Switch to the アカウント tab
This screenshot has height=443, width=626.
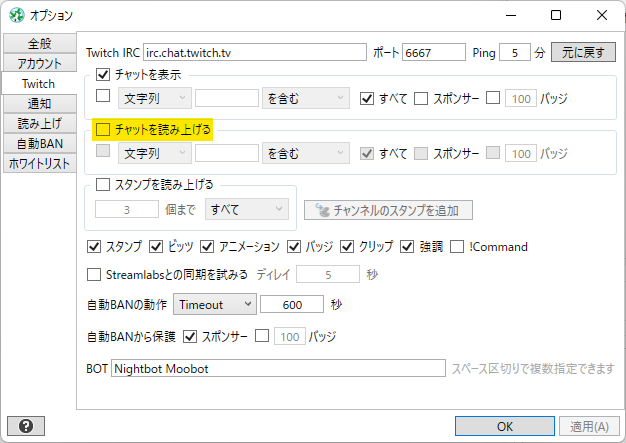point(40,63)
